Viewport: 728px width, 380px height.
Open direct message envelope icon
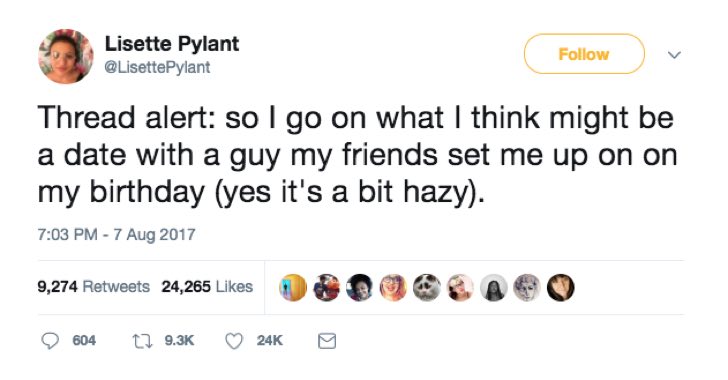[327, 341]
